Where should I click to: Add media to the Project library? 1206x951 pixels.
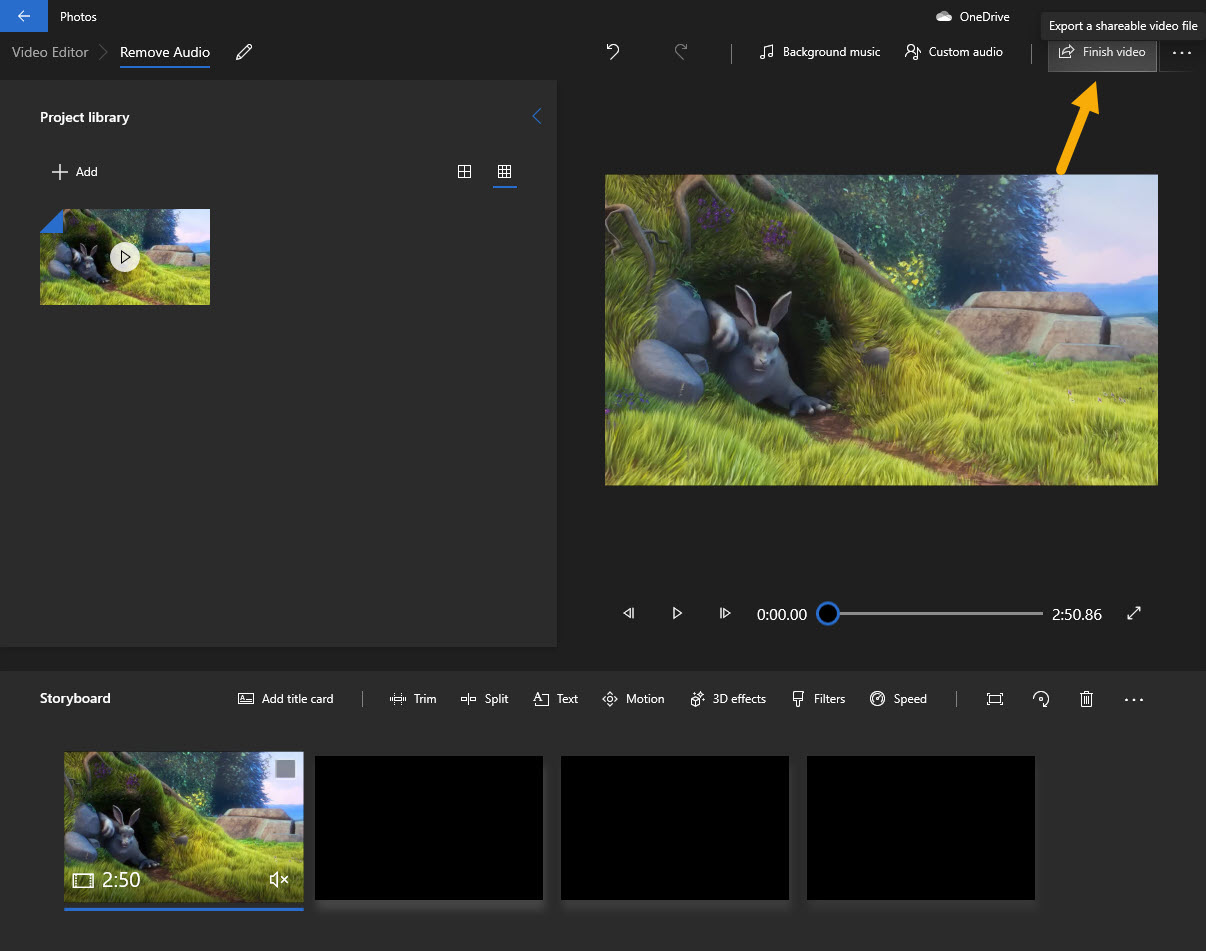[x=75, y=172]
